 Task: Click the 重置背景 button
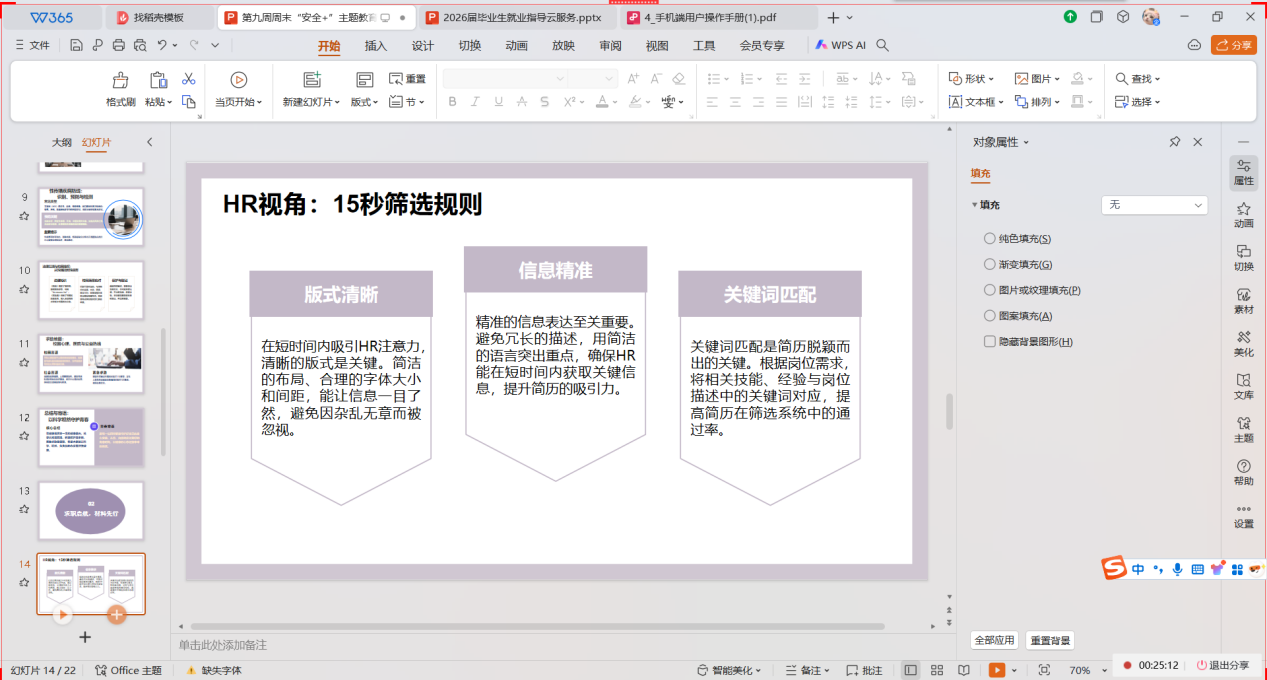(1050, 640)
